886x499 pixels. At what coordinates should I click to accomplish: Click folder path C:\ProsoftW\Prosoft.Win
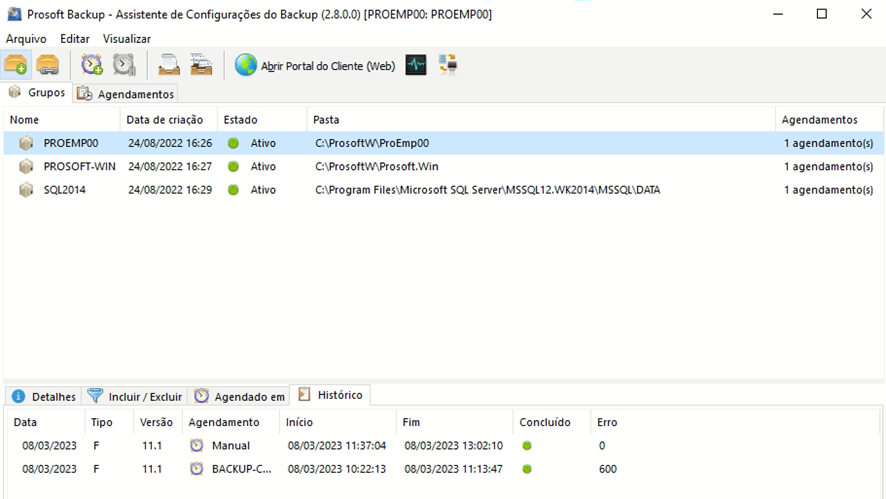(376, 167)
